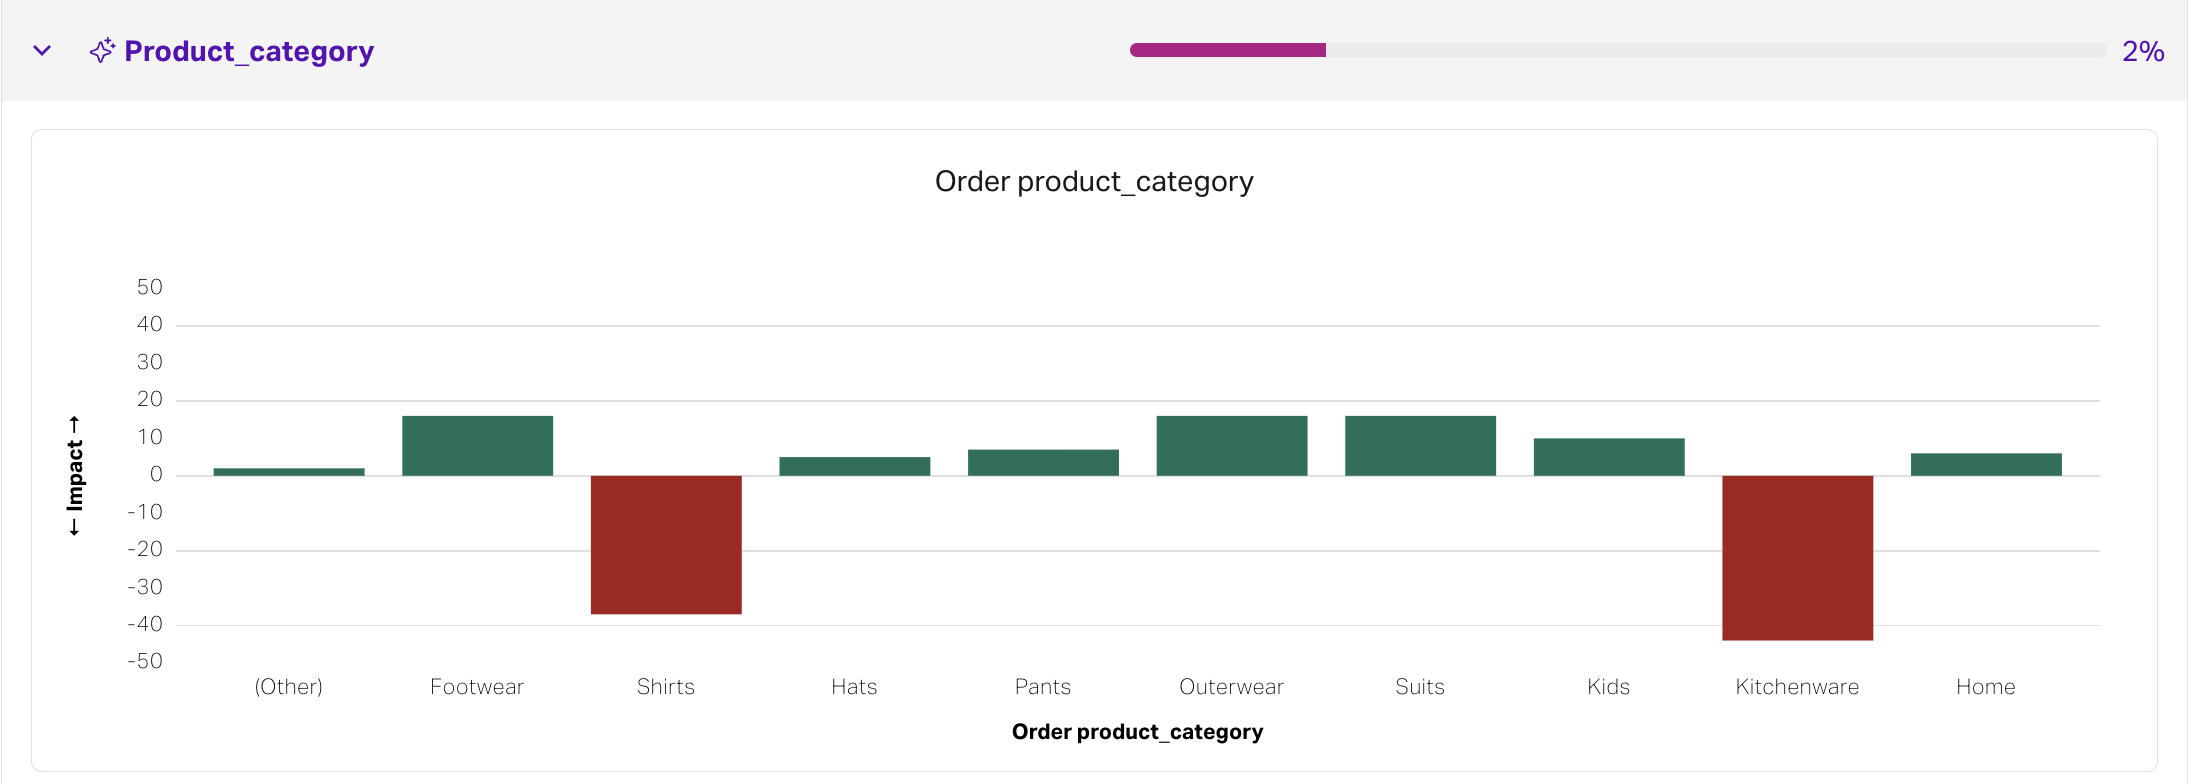Select the Hats bar
The image size is (2206, 784).
click(x=854, y=466)
